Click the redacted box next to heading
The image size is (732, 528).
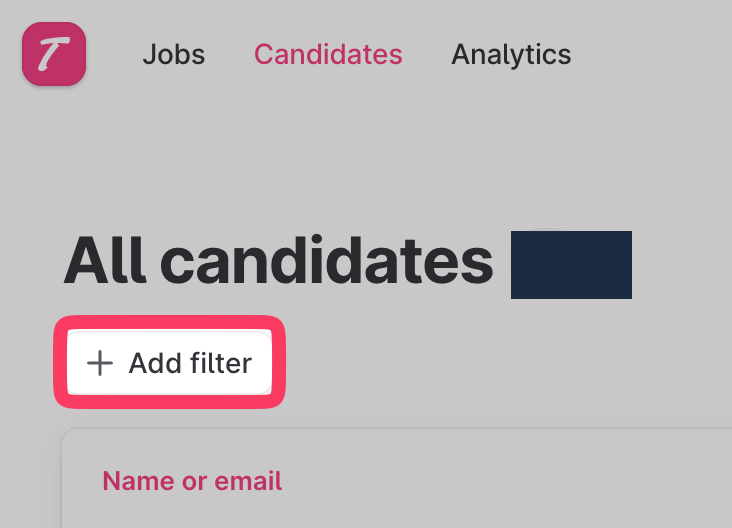571,264
